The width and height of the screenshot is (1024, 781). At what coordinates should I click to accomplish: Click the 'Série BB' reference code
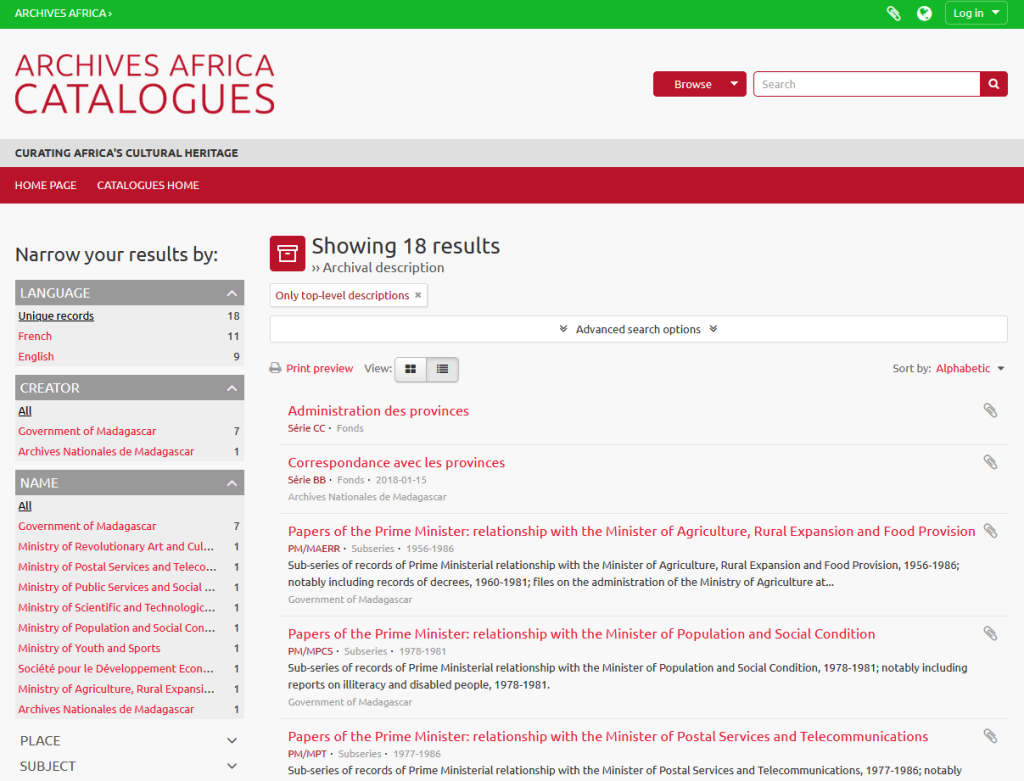pyautogui.click(x=307, y=480)
